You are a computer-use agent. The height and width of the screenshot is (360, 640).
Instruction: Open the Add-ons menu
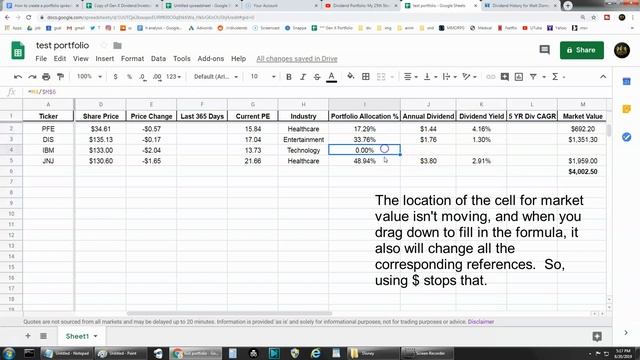pyautogui.click(x=211, y=59)
